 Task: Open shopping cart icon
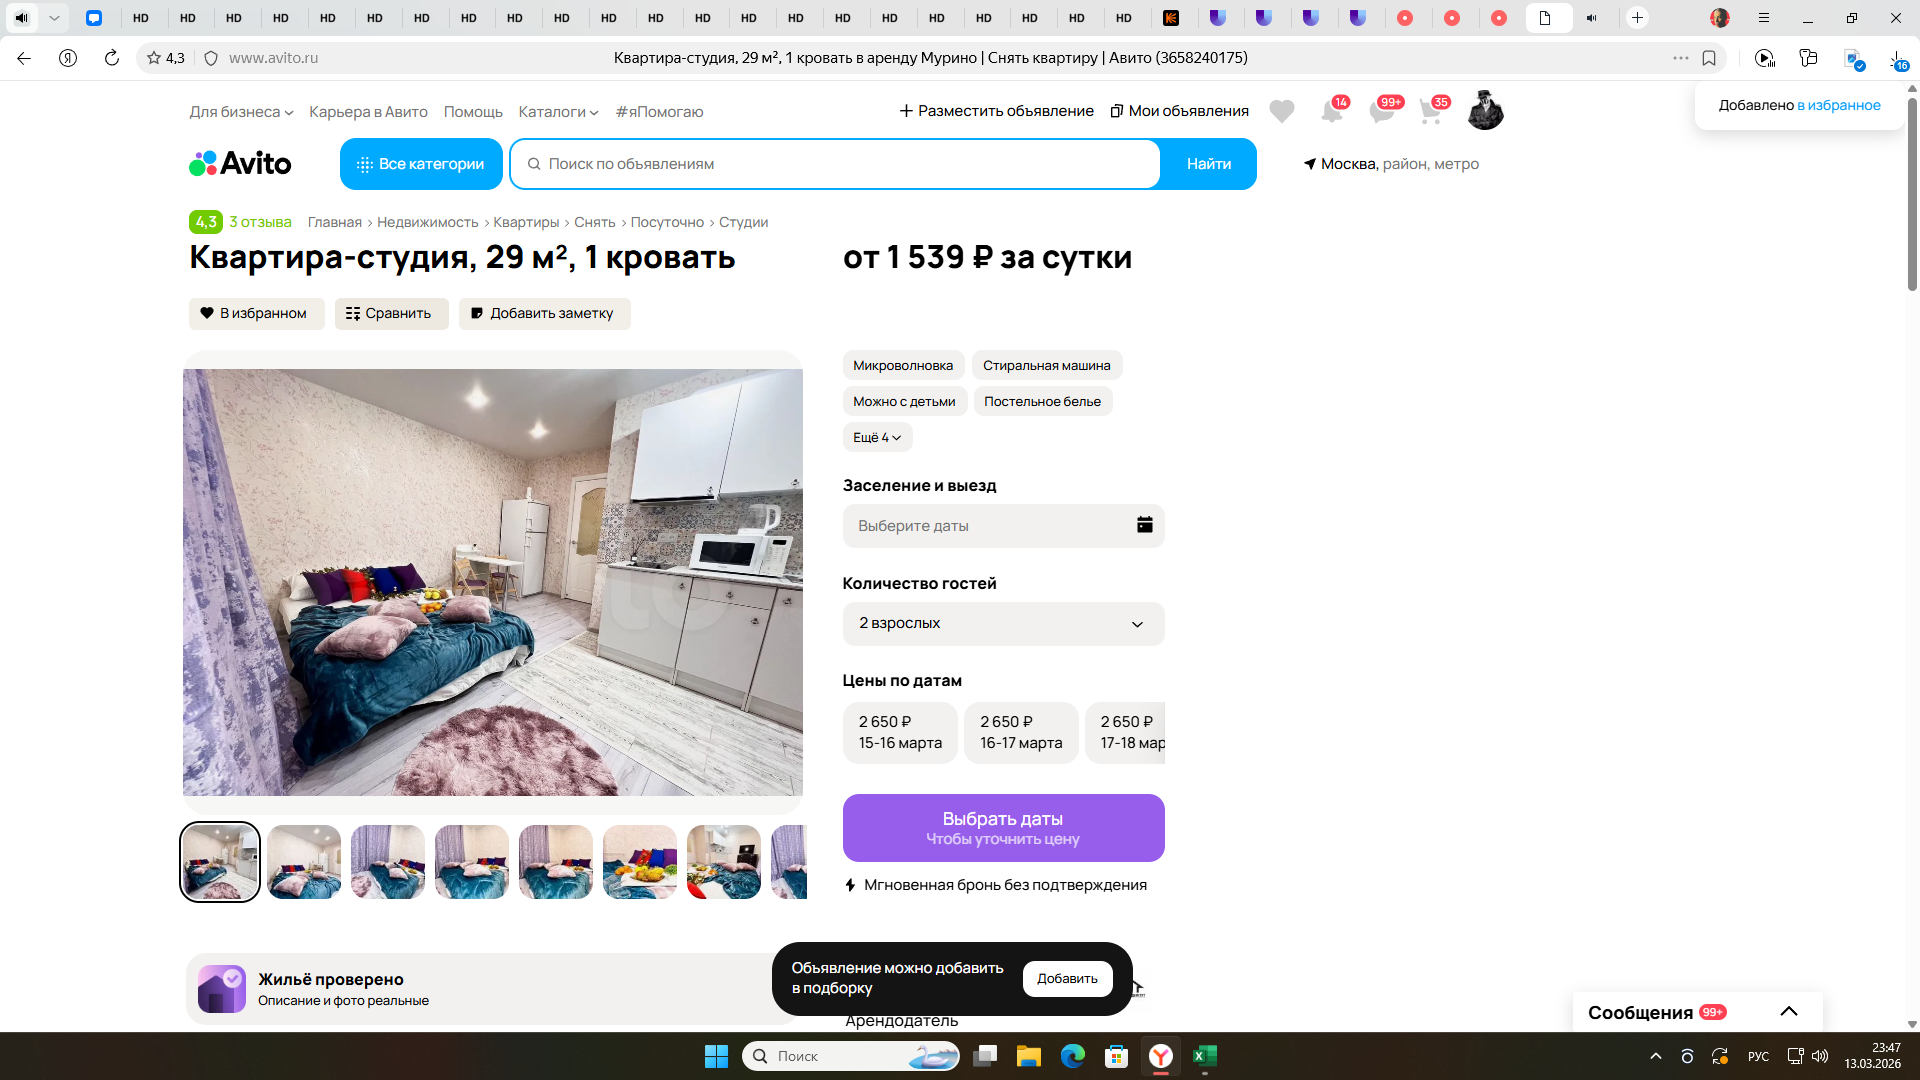[x=1431, y=111]
